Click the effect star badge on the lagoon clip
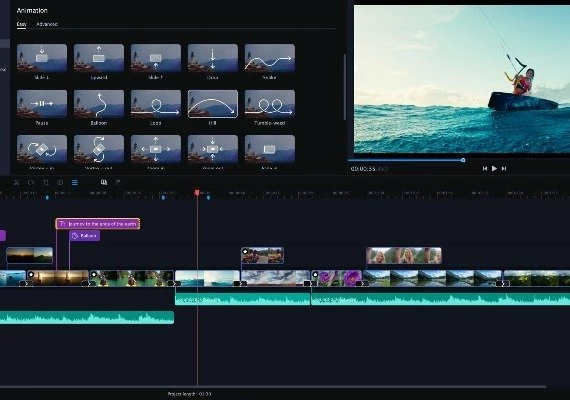 (94, 274)
